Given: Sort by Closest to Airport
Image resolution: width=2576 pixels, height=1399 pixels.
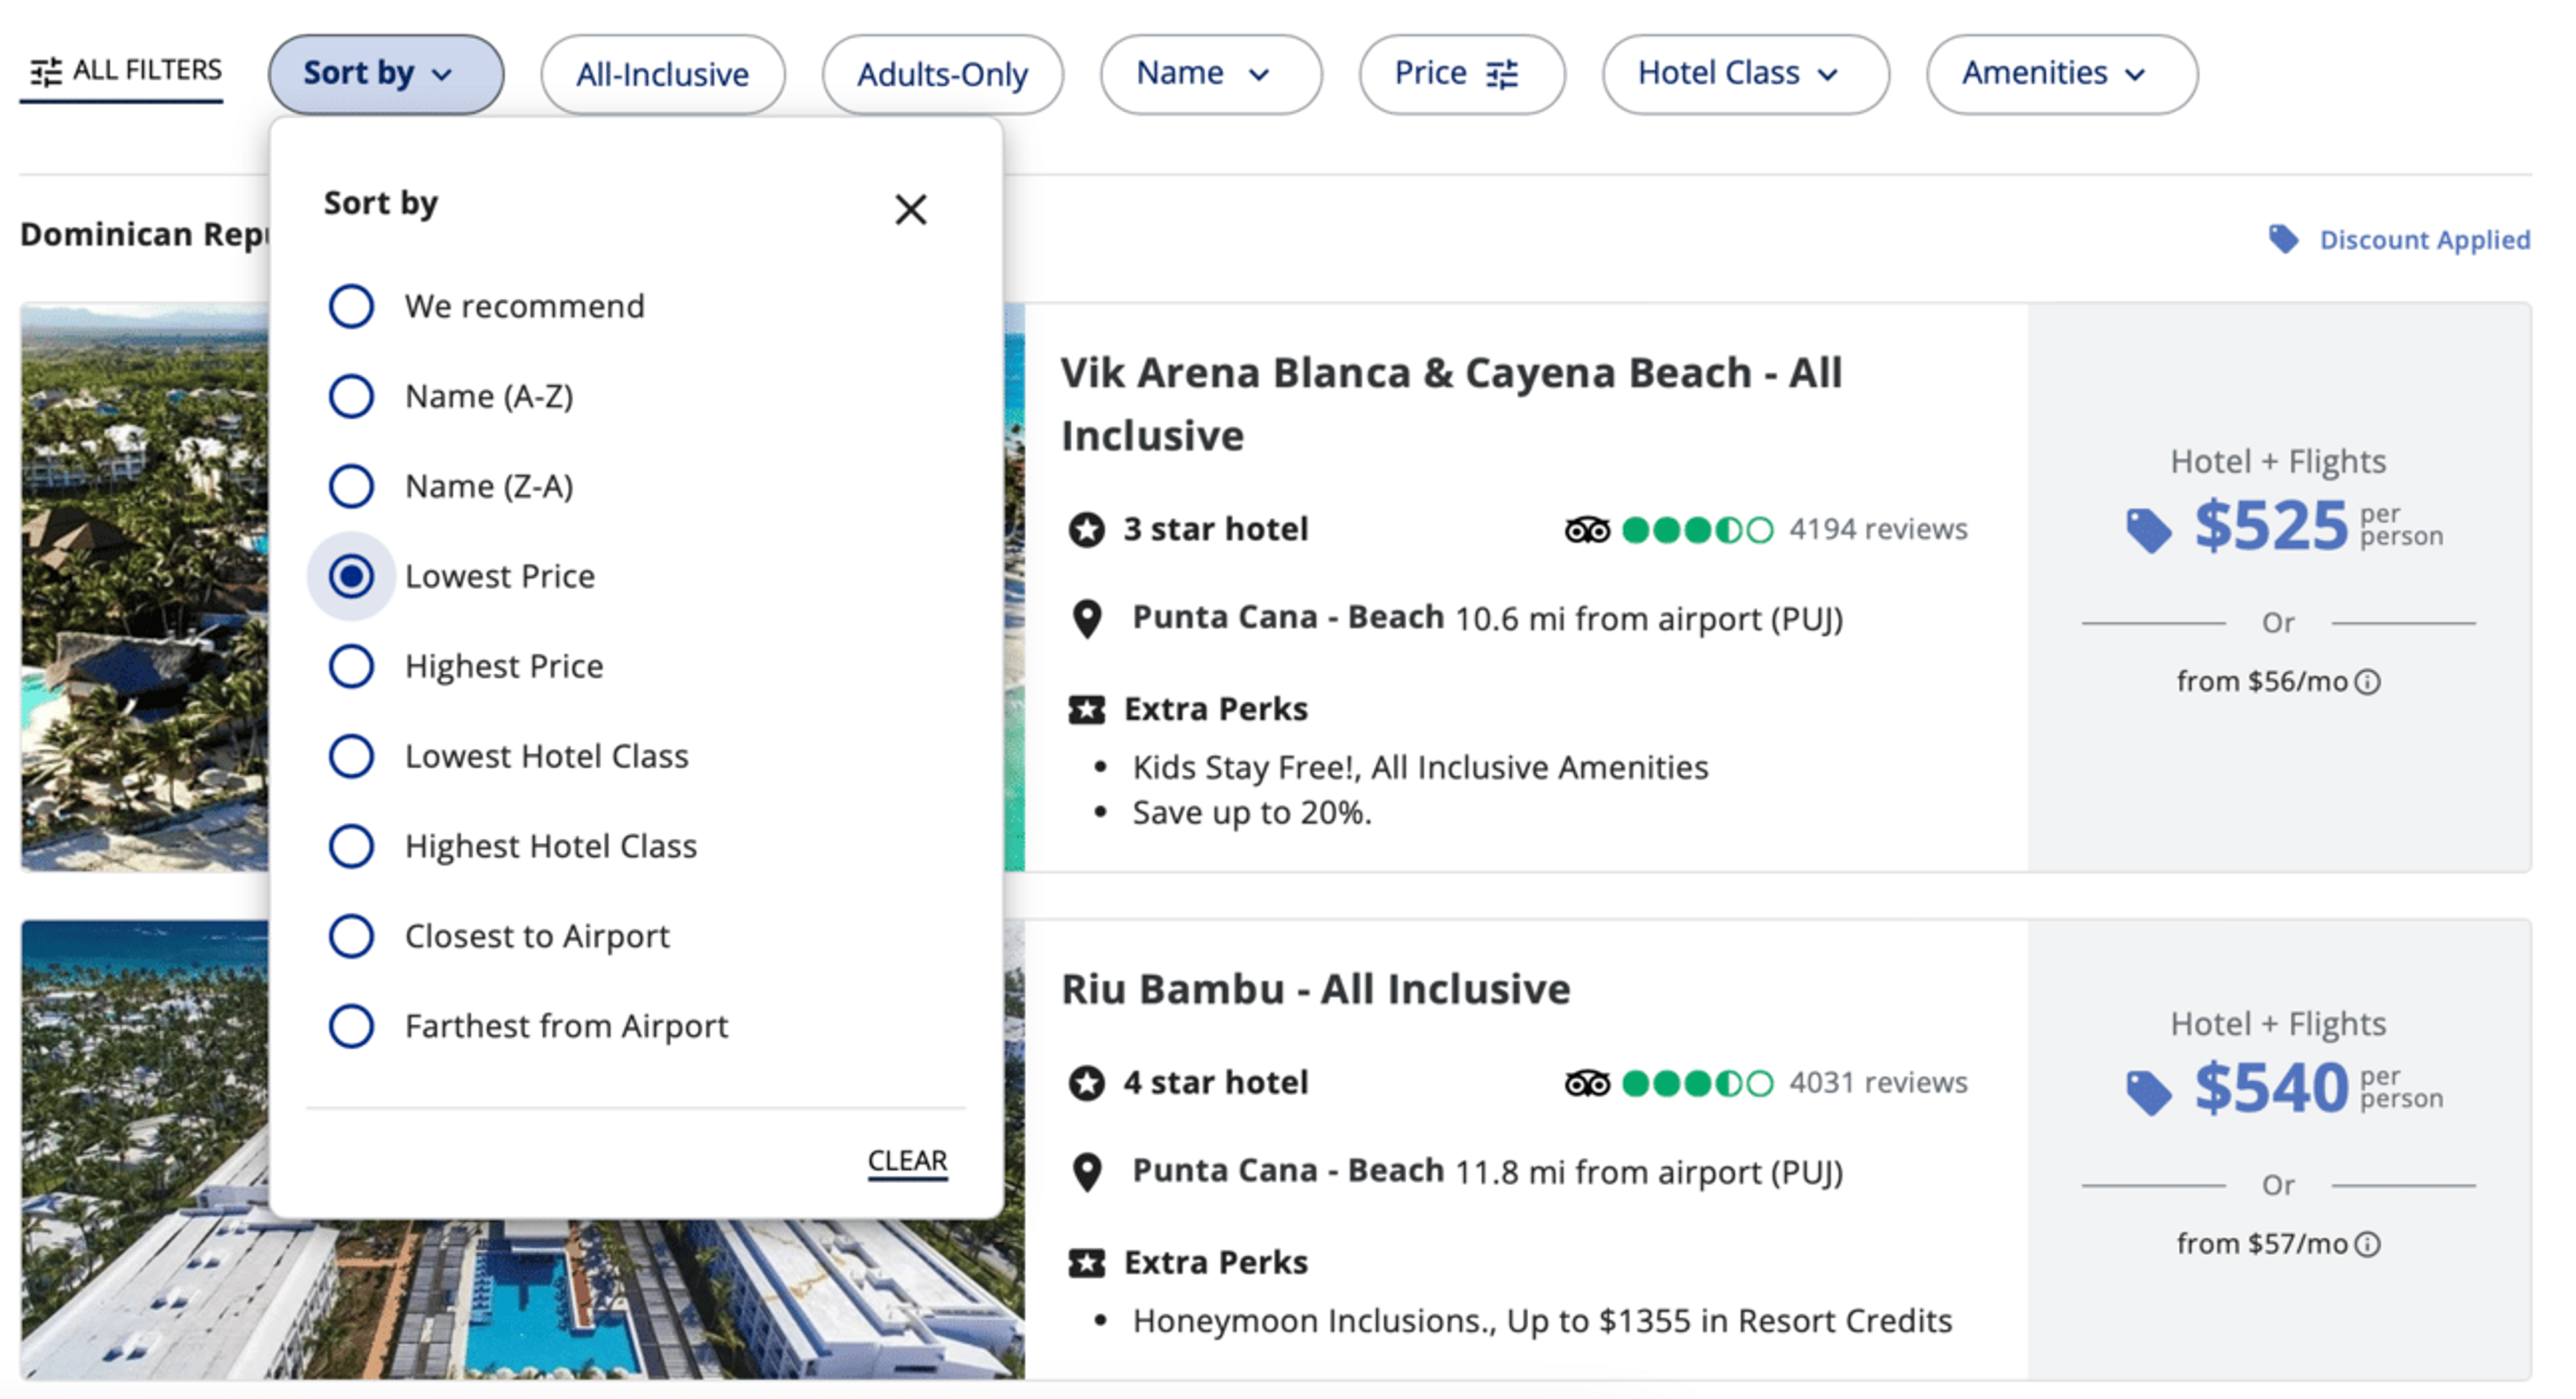Looking at the screenshot, I should click(x=351, y=936).
